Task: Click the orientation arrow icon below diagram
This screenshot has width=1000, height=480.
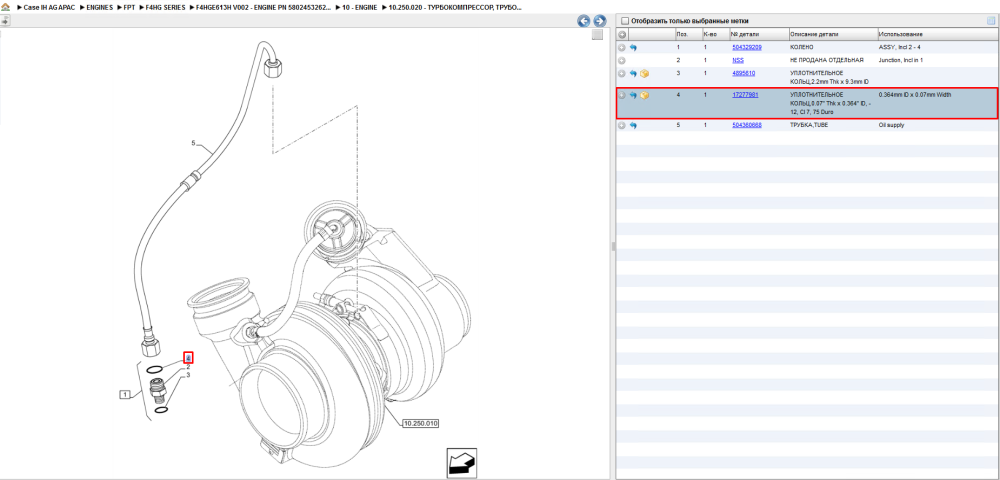Action: (x=461, y=462)
